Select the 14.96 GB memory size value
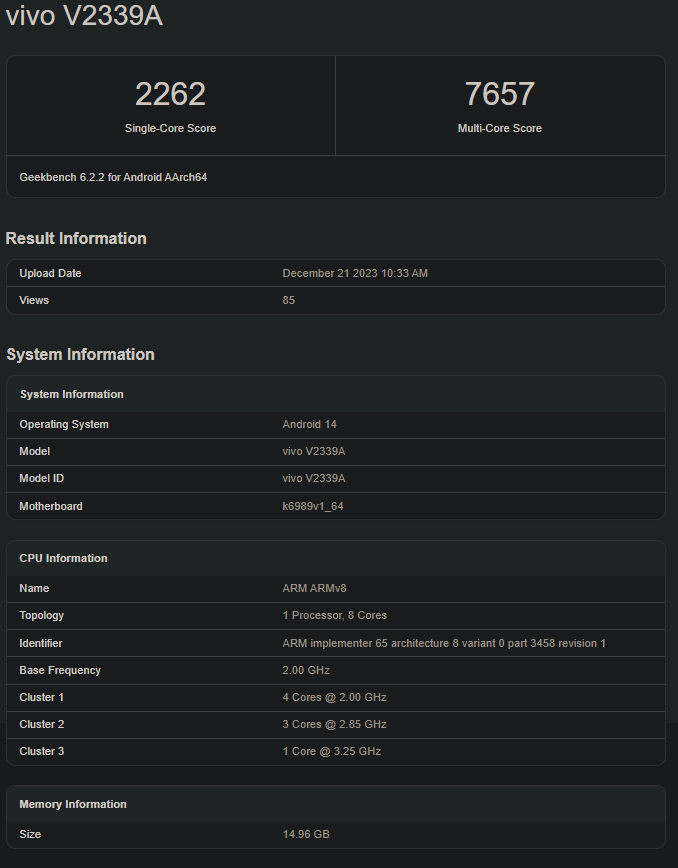 tap(305, 834)
